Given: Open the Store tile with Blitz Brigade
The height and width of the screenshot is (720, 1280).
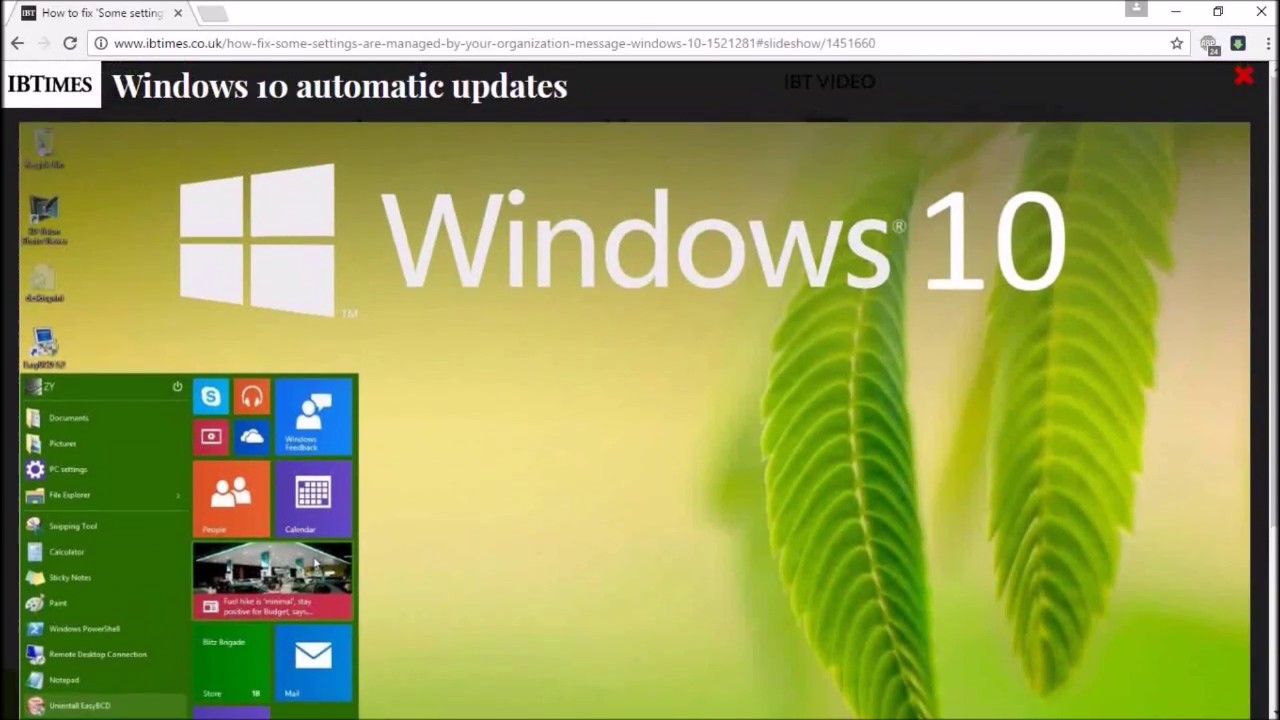Looking at the screenshot, I should [231, 662].
